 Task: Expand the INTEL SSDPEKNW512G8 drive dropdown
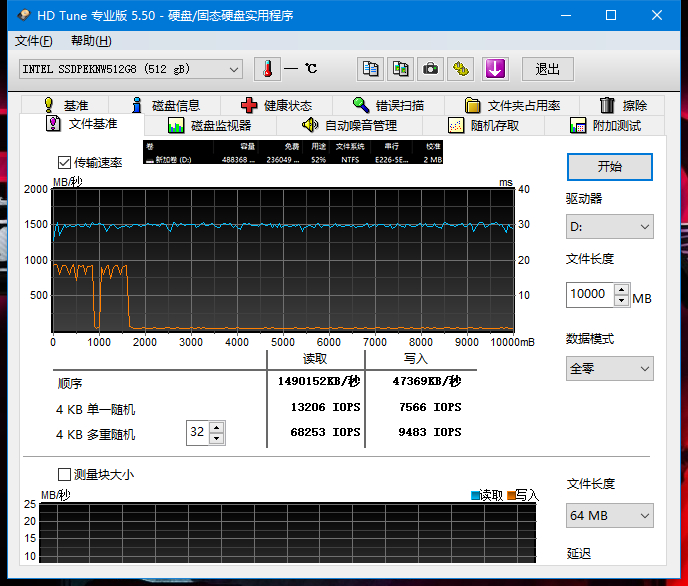[131, 69]
